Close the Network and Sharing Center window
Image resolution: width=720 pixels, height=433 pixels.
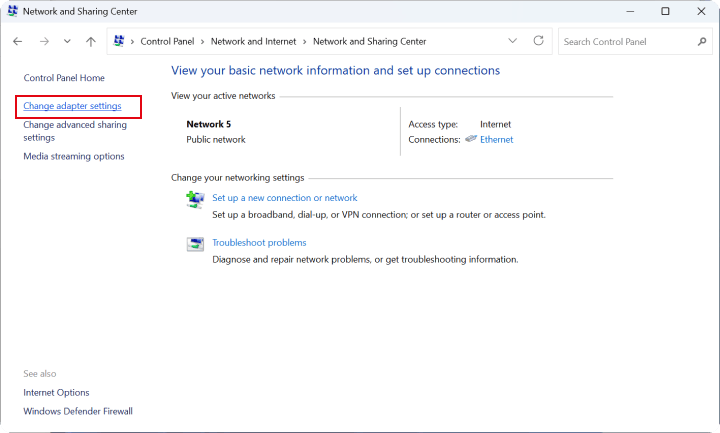[x=701, y=11]
